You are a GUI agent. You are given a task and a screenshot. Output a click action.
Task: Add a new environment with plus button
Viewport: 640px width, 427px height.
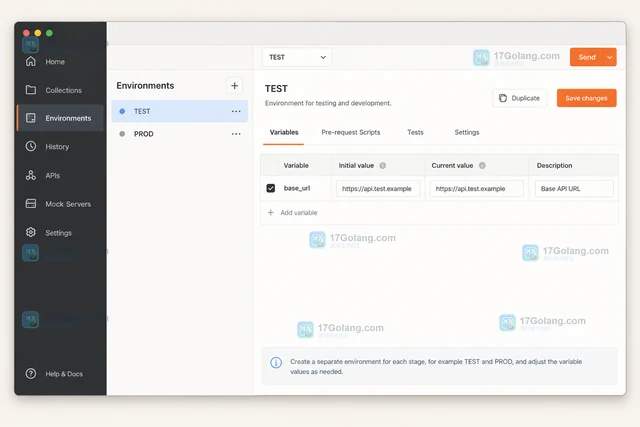coord(234,86)
